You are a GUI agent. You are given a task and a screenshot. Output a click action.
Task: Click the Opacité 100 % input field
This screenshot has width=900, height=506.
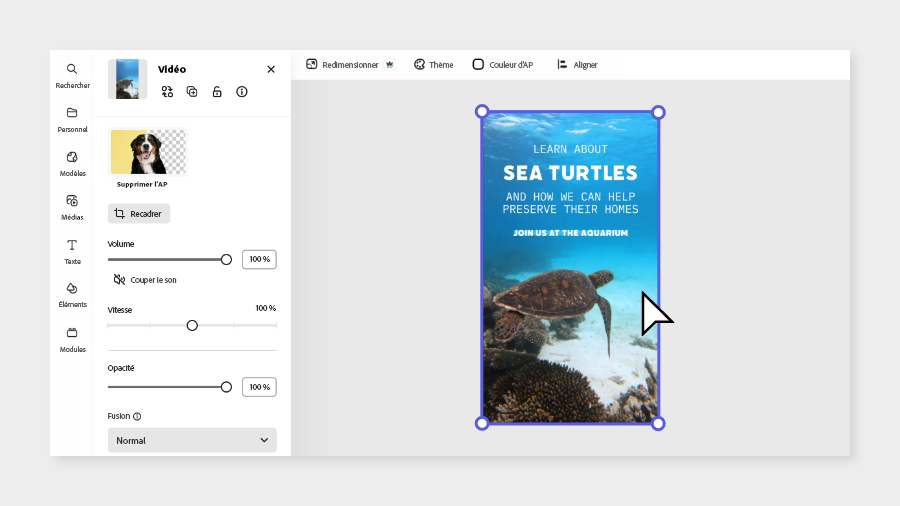click(259, 387)
